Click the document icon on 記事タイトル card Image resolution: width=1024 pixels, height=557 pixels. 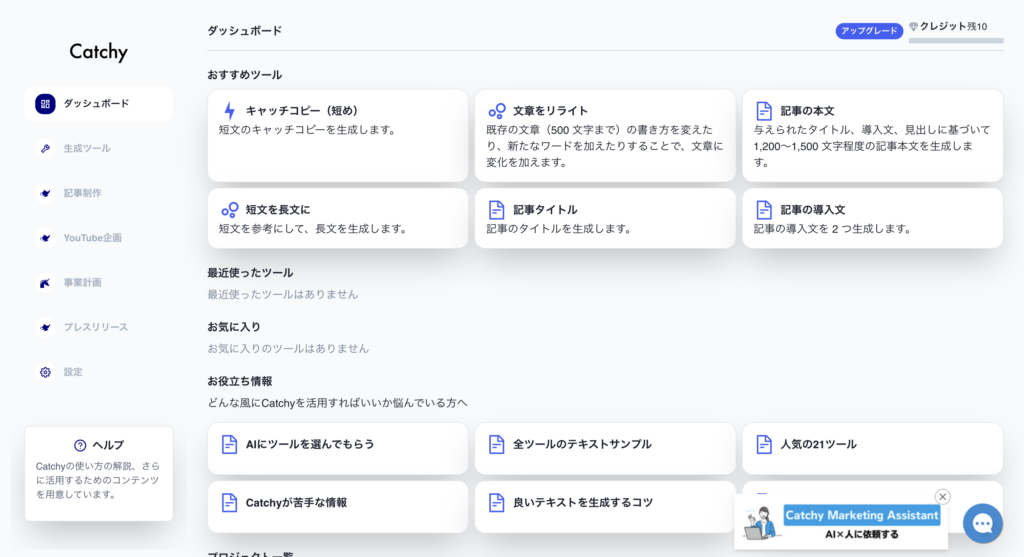click(x=496, y=210)
